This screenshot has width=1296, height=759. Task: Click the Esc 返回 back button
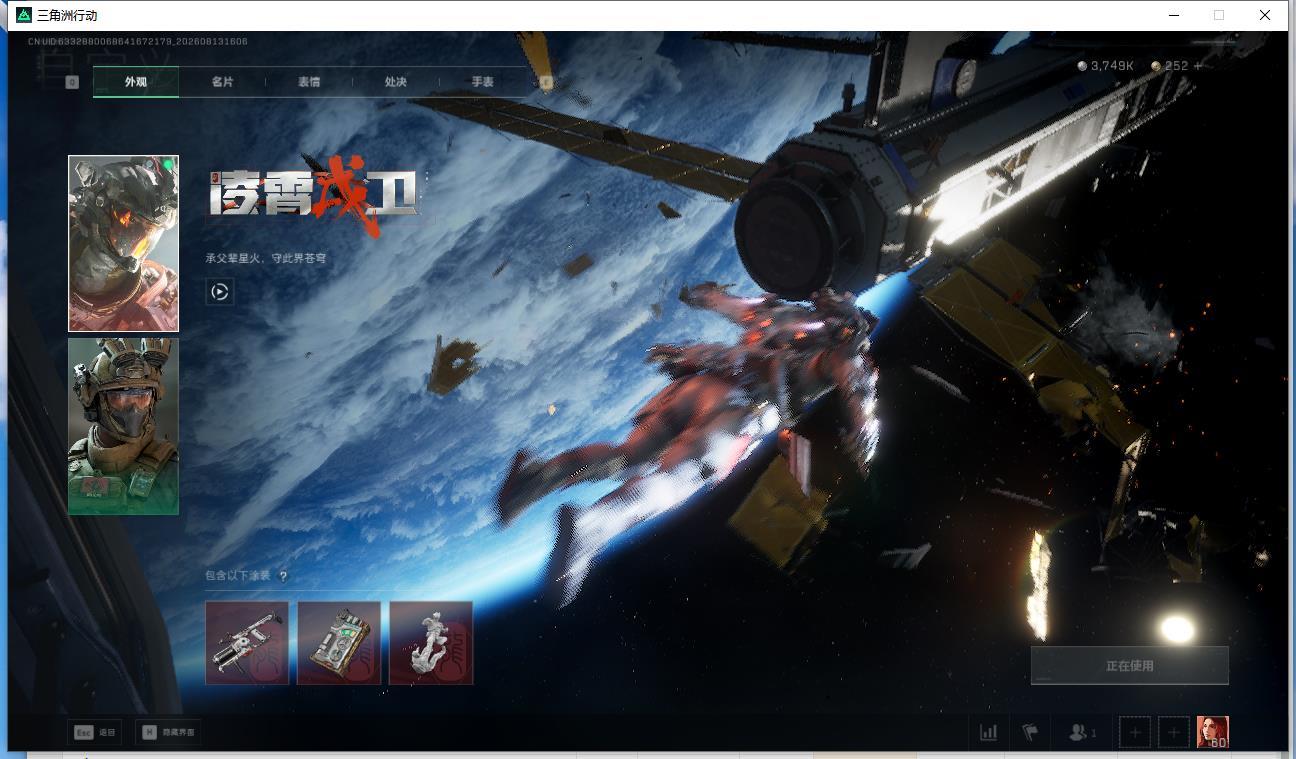[95, 733]
